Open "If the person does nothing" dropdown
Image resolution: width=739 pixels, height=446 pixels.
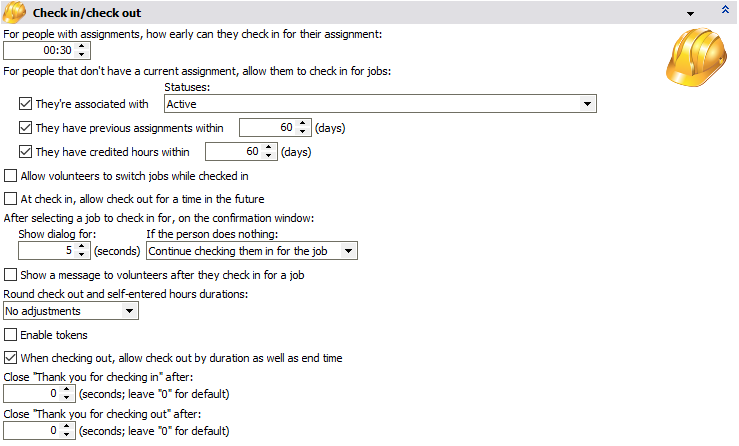[349, 250]
